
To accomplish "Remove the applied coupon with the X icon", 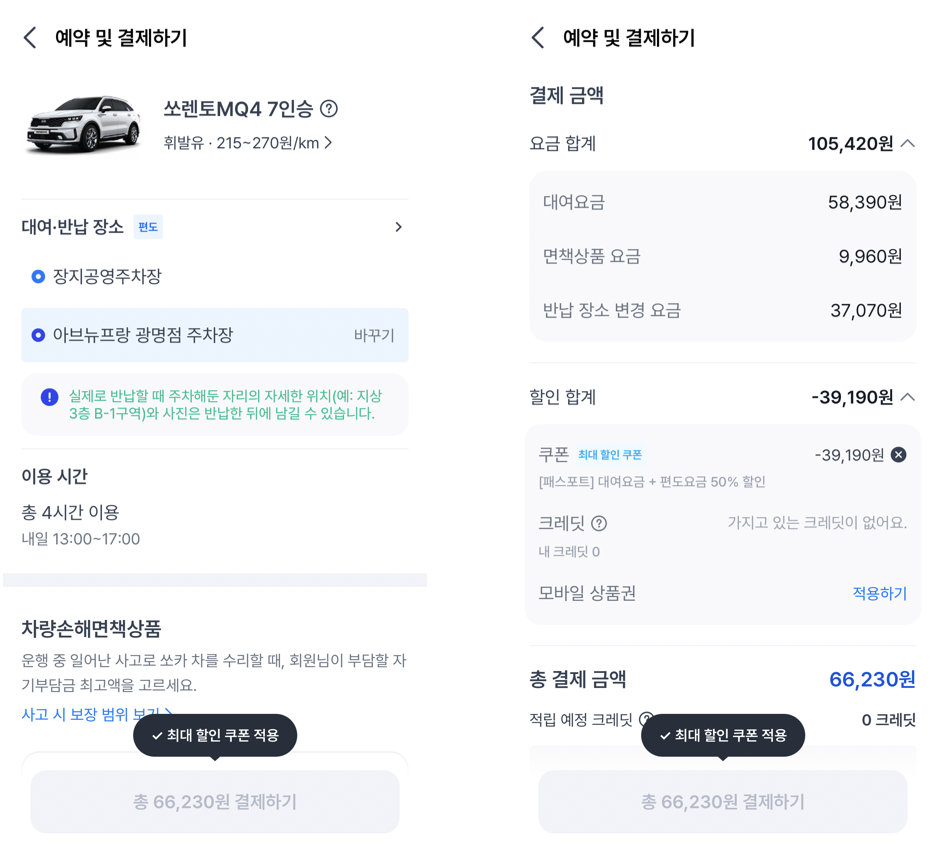I will click(898, 454).
